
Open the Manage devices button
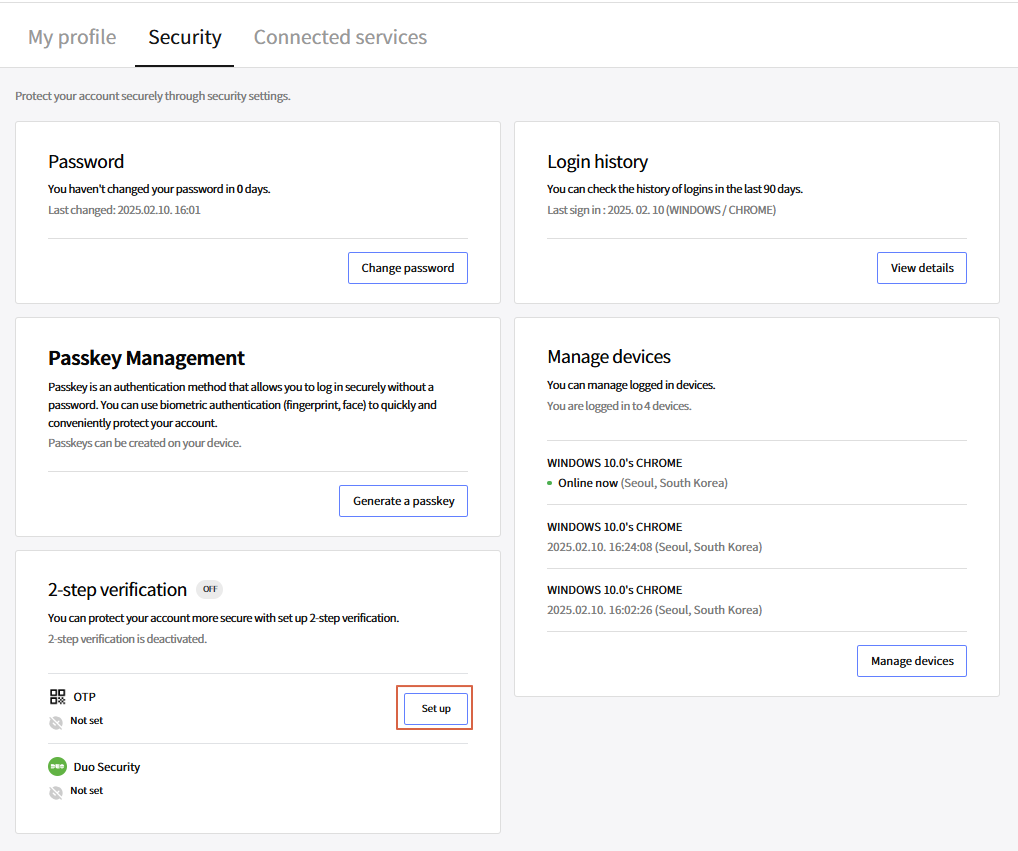(x=912, y=661)
